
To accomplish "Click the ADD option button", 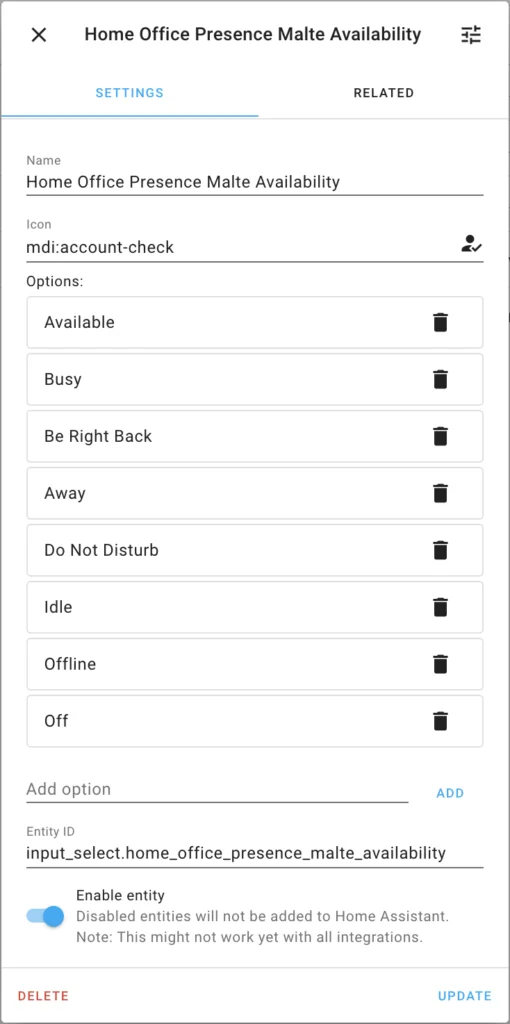I will point(450,793).
